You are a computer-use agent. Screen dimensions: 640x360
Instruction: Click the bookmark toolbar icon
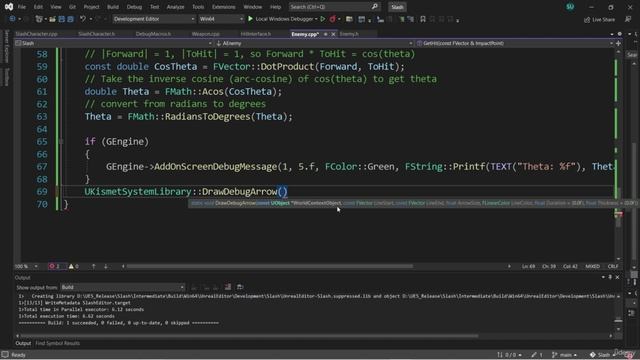(x=423, y=19)
